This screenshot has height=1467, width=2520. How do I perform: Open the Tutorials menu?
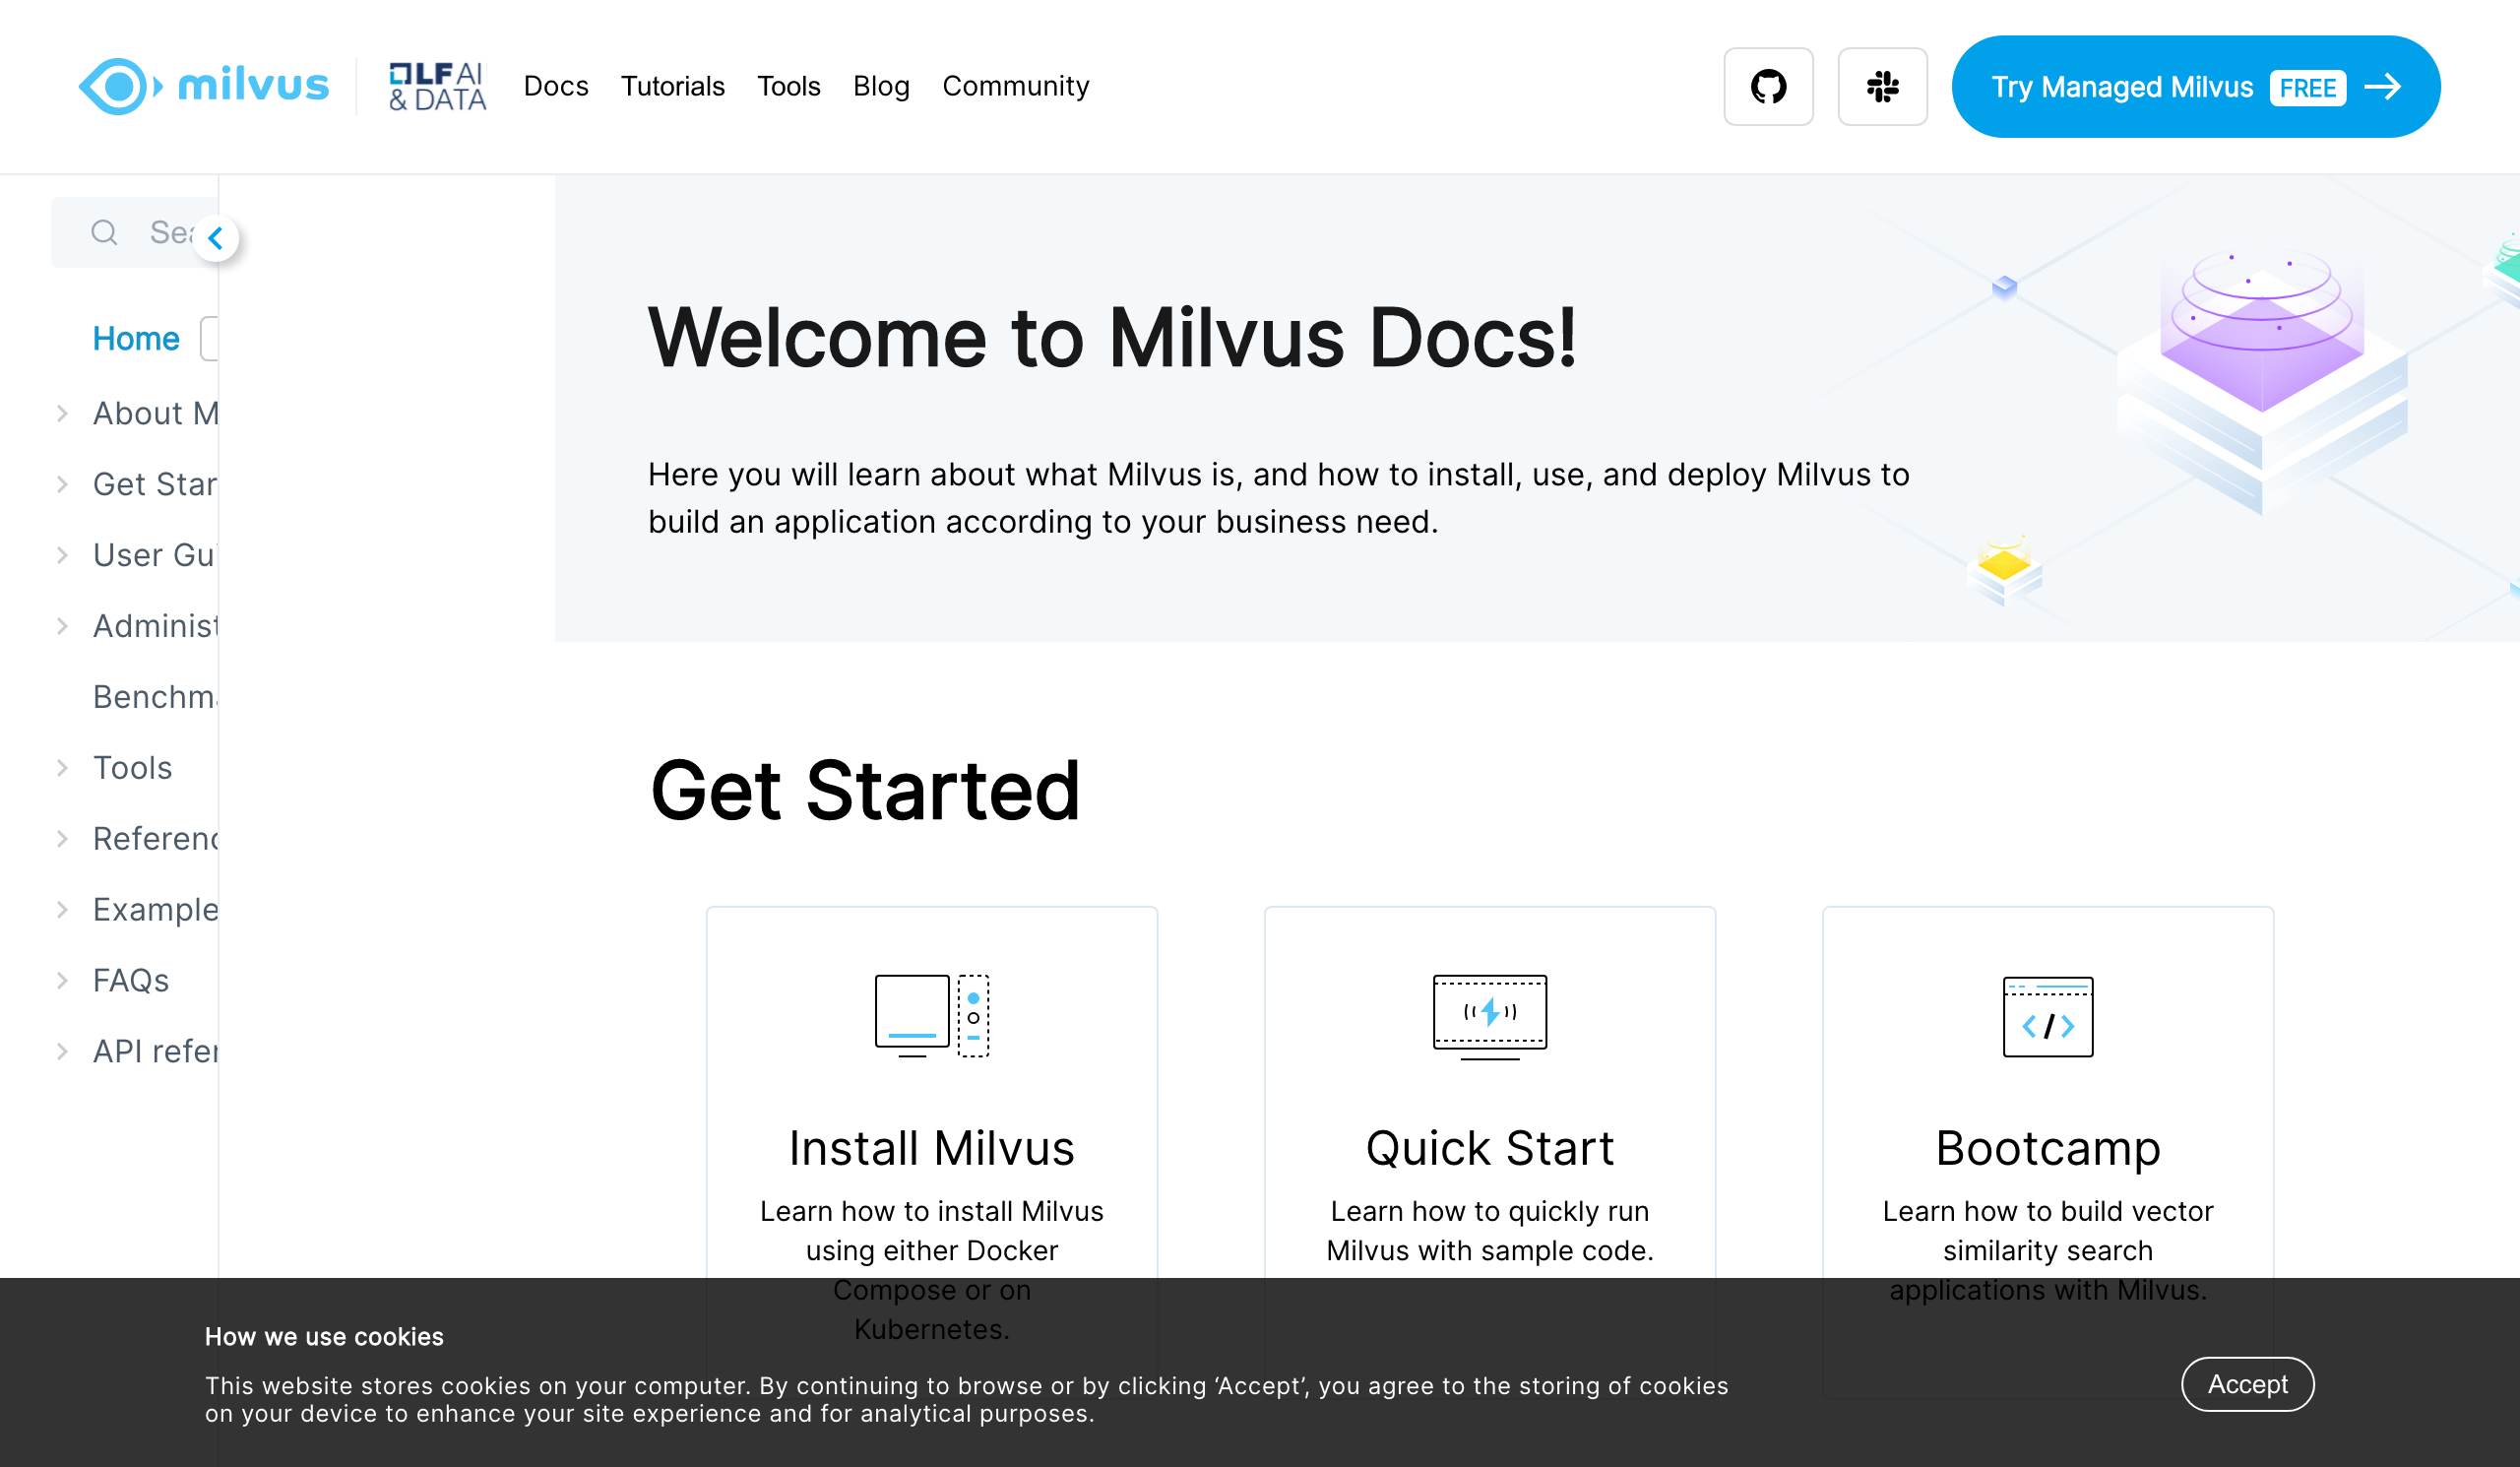[x=672, y=87]
